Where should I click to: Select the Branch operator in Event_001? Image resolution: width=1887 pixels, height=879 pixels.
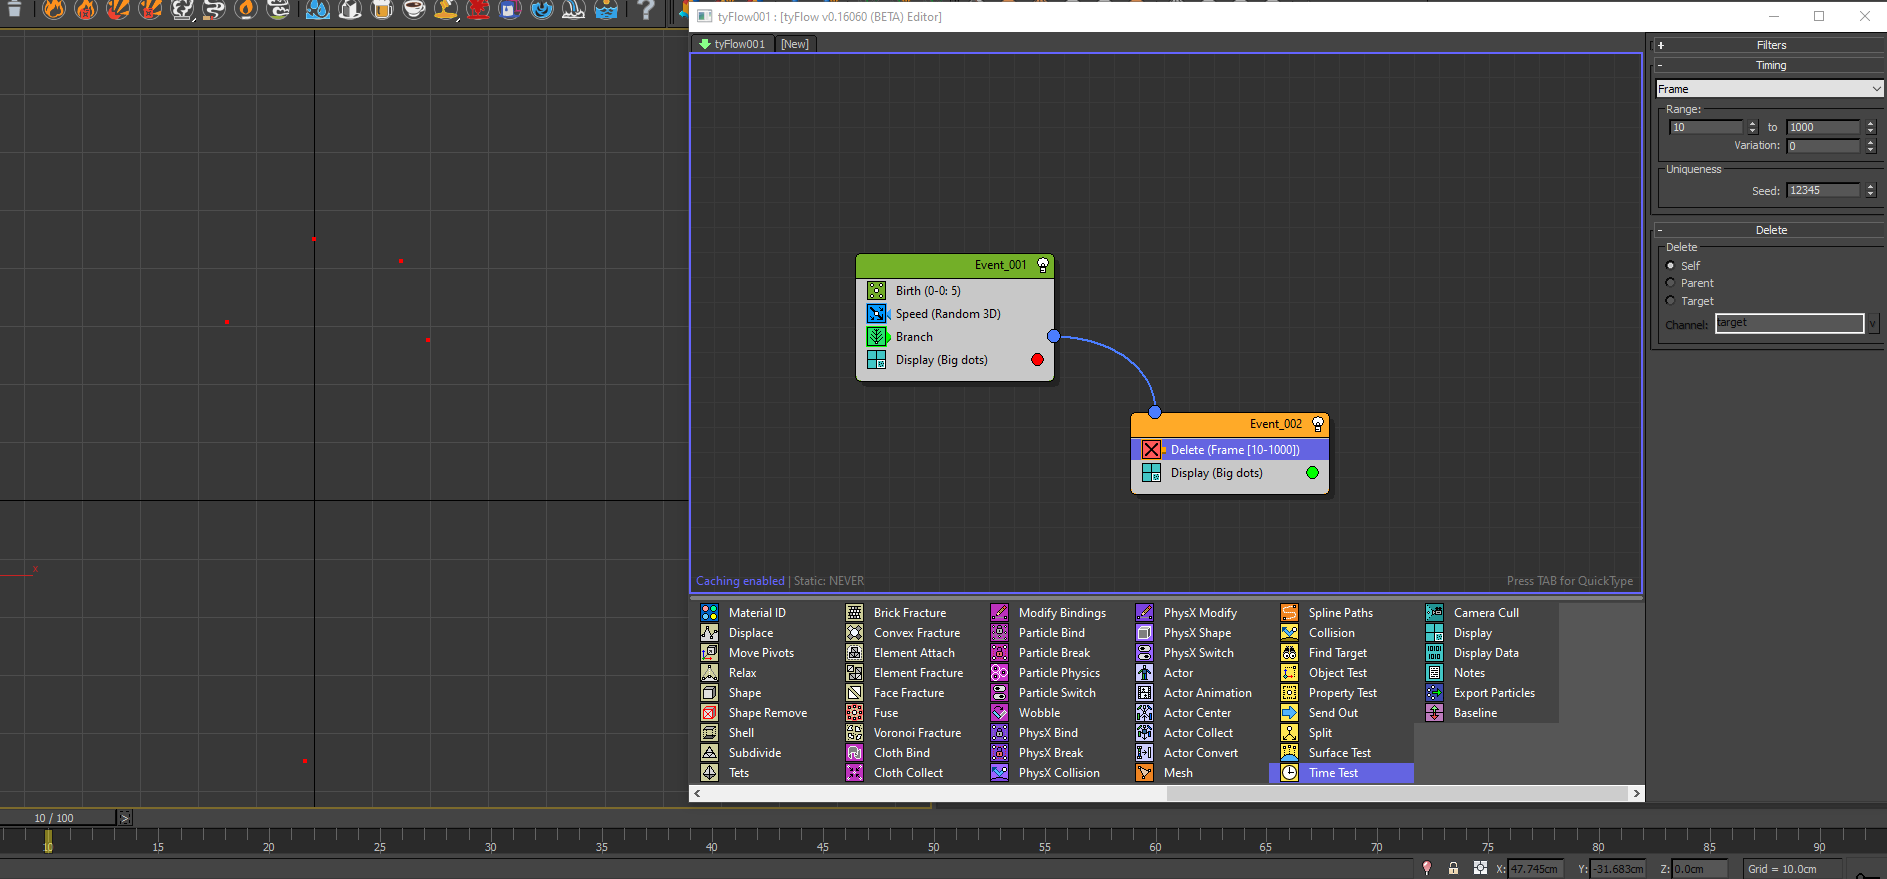click(x=914, y=337)
